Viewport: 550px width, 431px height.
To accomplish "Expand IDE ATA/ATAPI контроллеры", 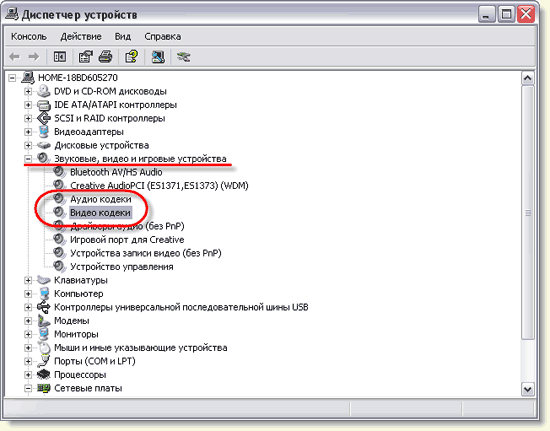I will click(x=28, y=105).
